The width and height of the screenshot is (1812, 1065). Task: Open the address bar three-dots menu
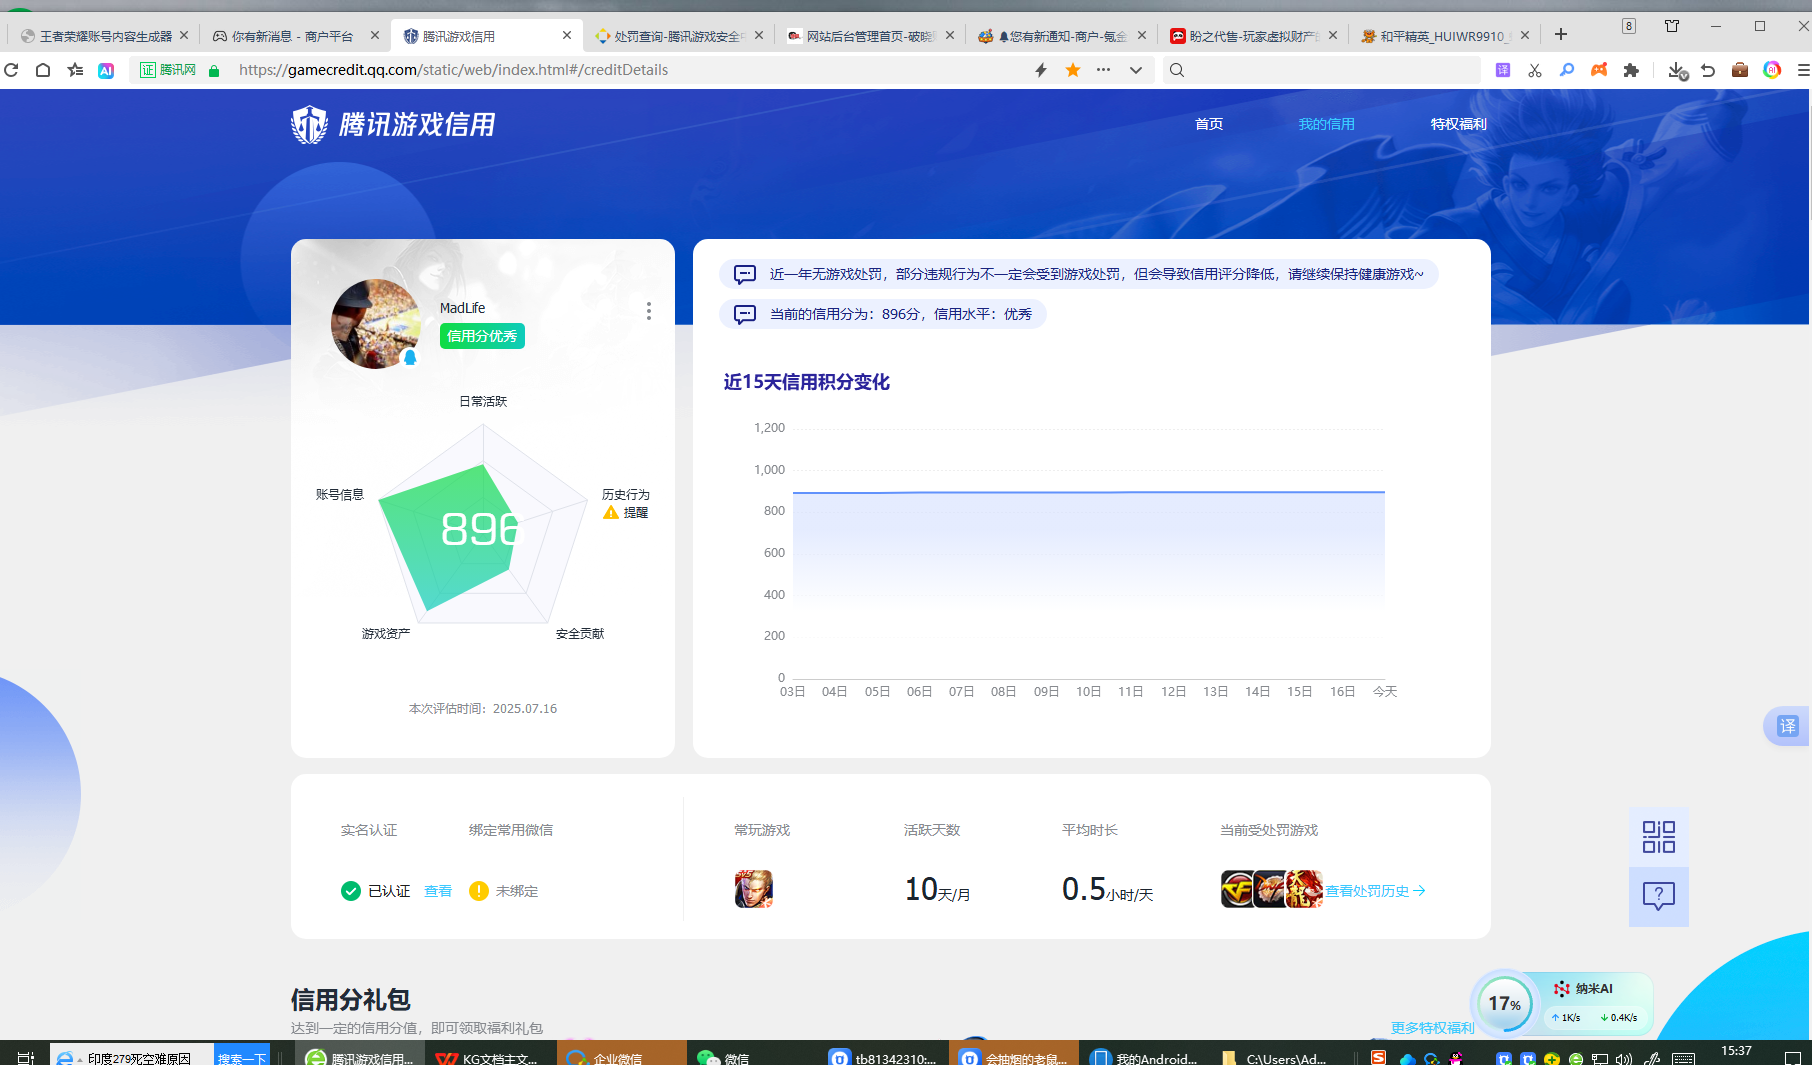pos(1103,70)
